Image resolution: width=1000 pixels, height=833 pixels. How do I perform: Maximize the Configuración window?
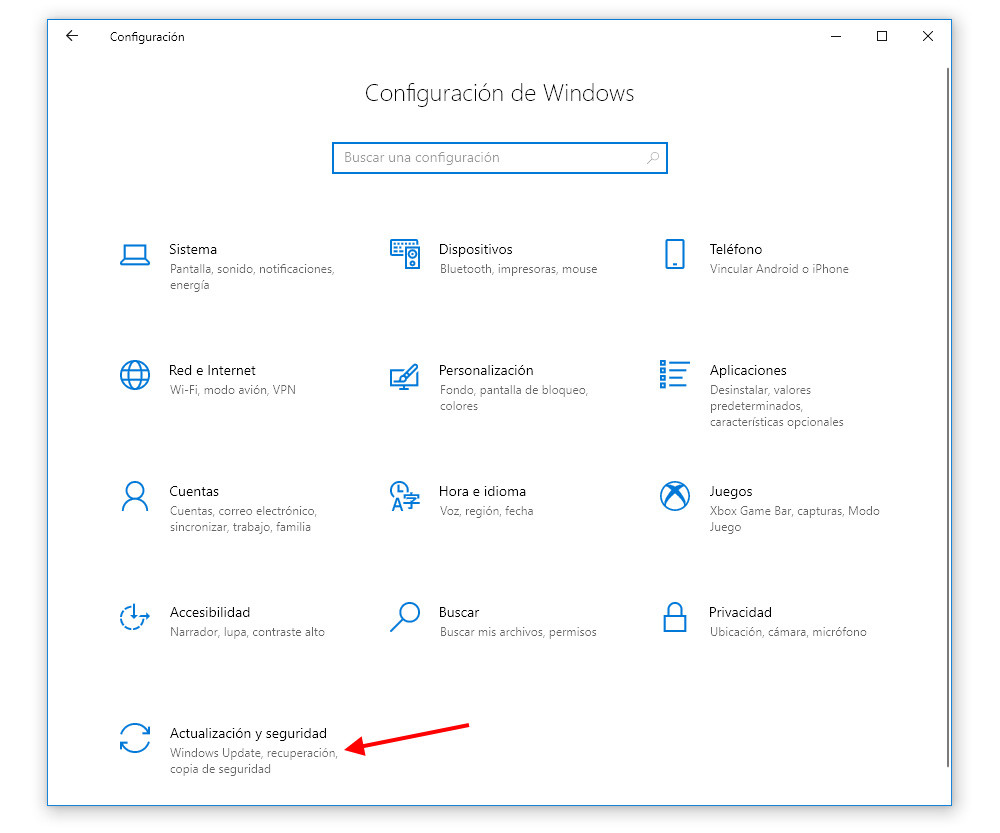coord(881,36)
